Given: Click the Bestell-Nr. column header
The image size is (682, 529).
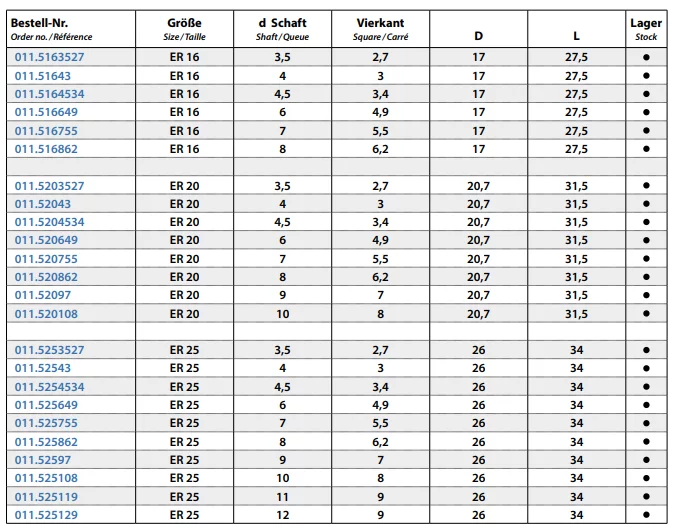Looking at the screenshot, I should (51, 29).
